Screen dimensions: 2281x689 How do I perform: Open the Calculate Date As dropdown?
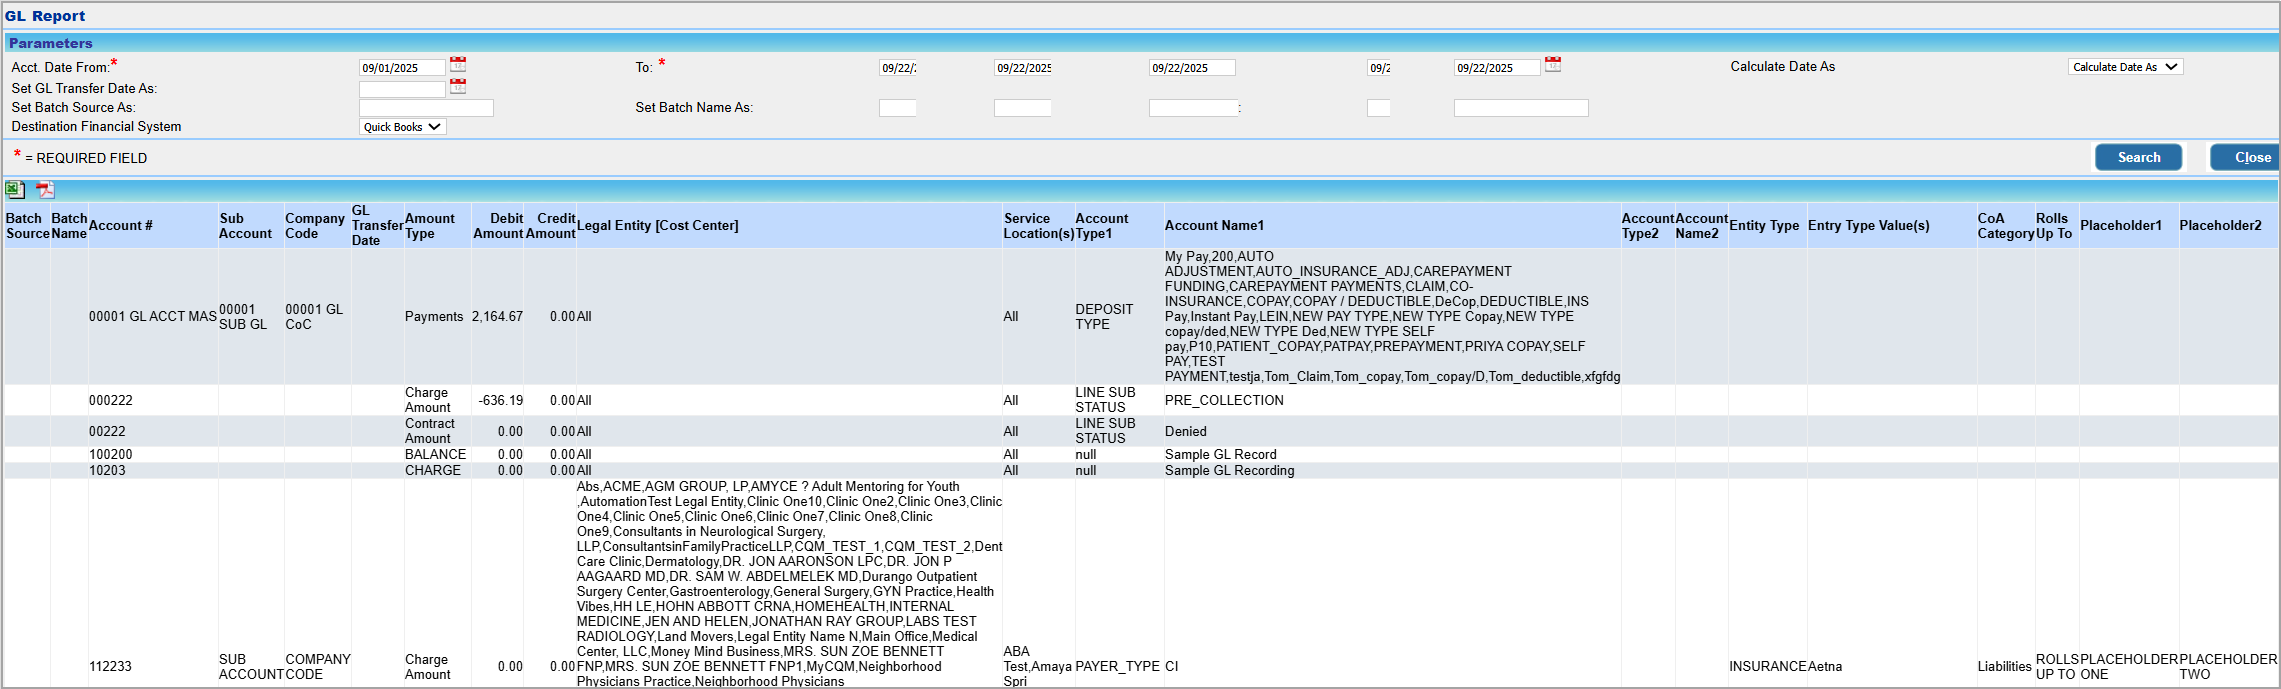pyautogui.click(x=2124, y=67)
